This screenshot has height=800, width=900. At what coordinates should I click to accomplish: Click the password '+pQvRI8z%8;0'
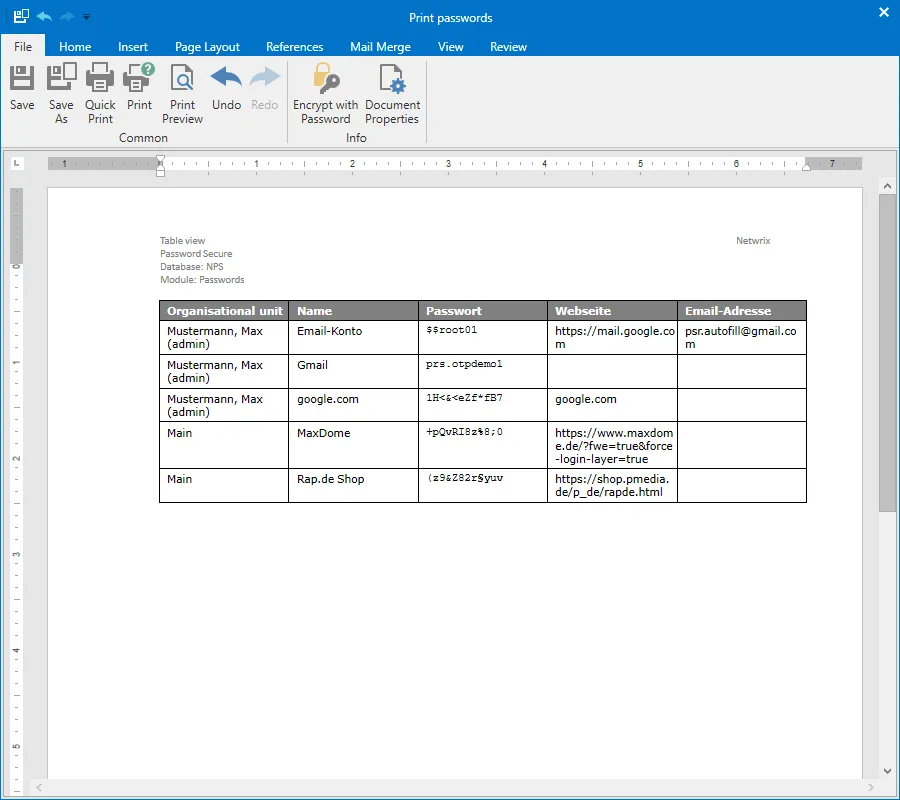464,432
